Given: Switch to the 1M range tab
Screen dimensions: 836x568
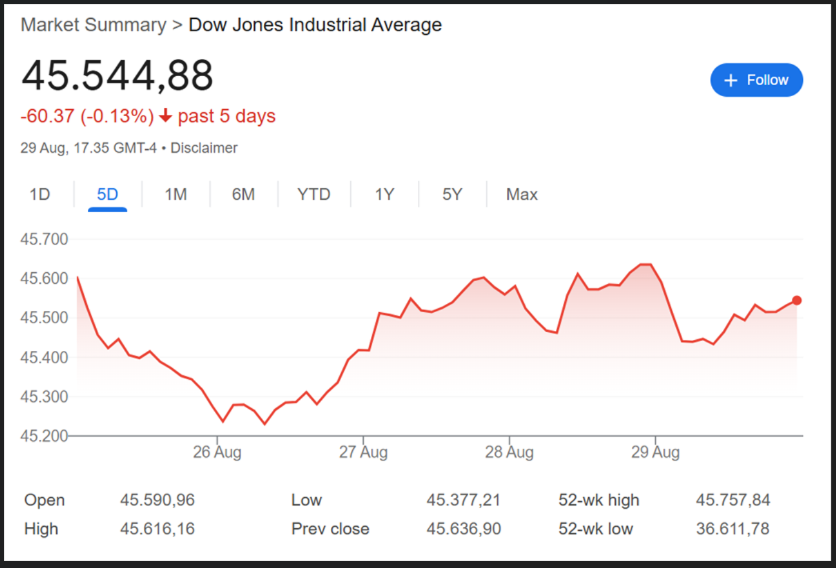Looking at the screenshot, I should pyautogui.click(x=176, y=194).
